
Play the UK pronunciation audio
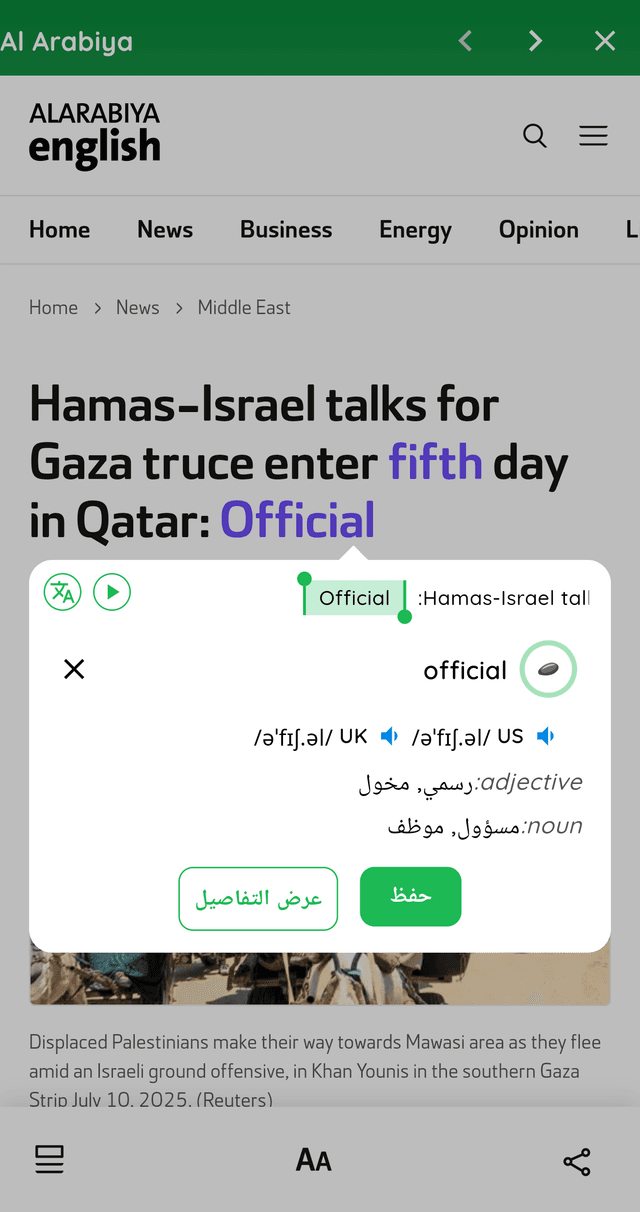pyautogui.click(x=390, y=737)
